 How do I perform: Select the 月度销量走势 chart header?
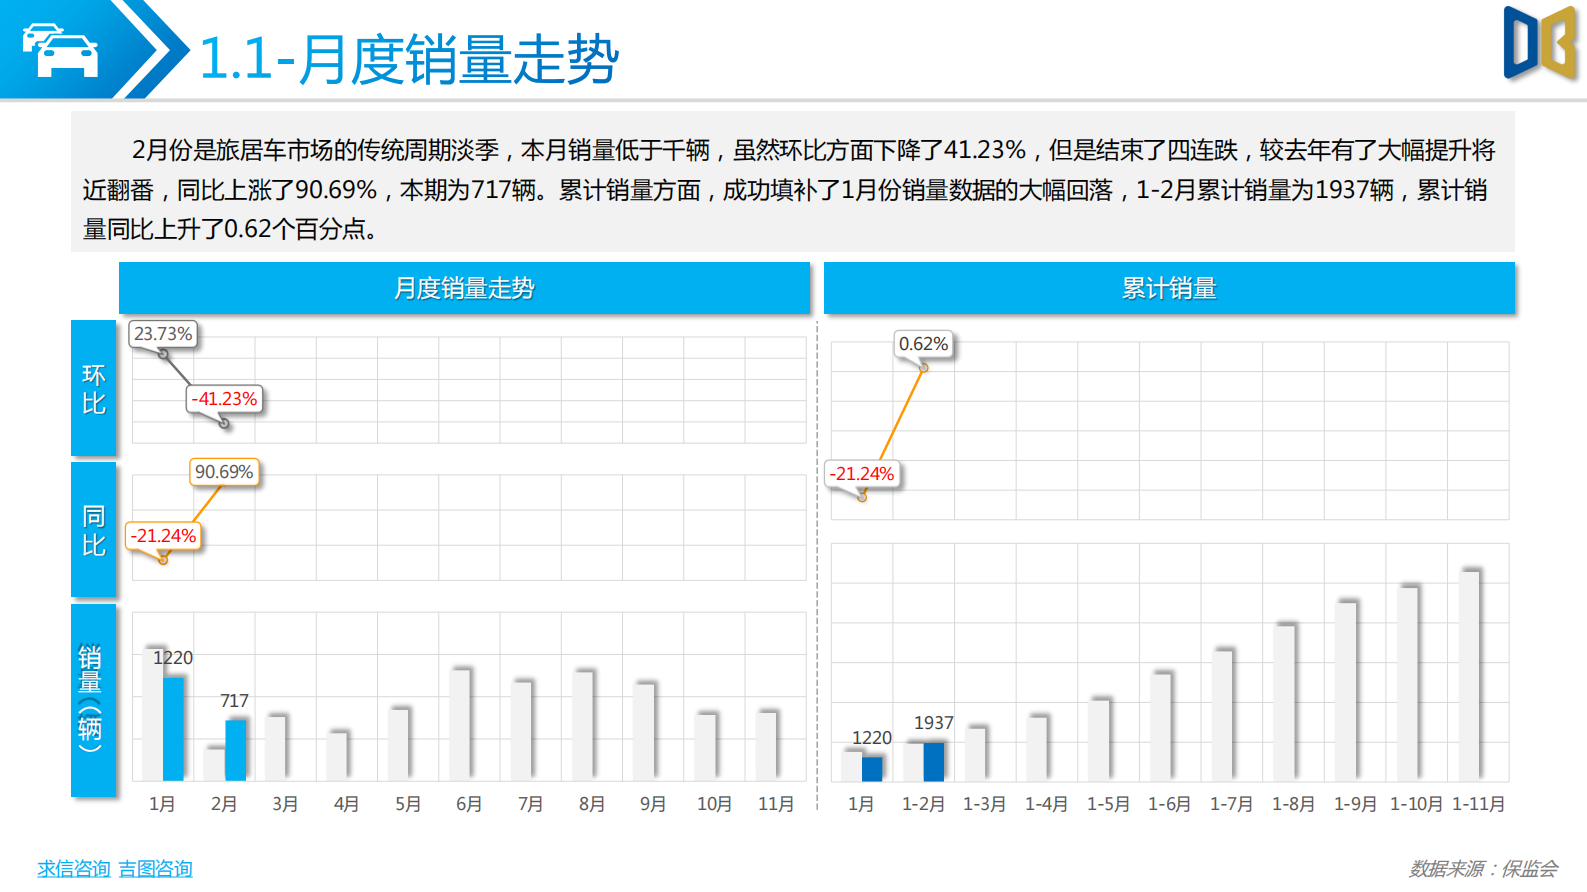(464, 288)
